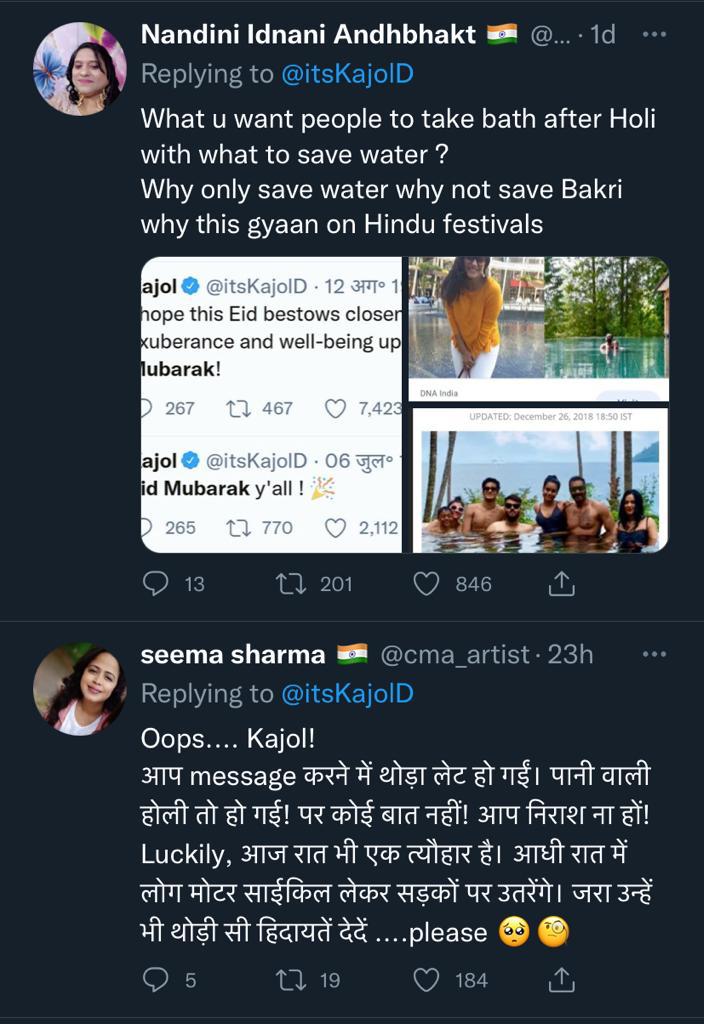Like the tweet with 846 likes
Viewport: 704px width, 1024px height.
click(426, 583)
